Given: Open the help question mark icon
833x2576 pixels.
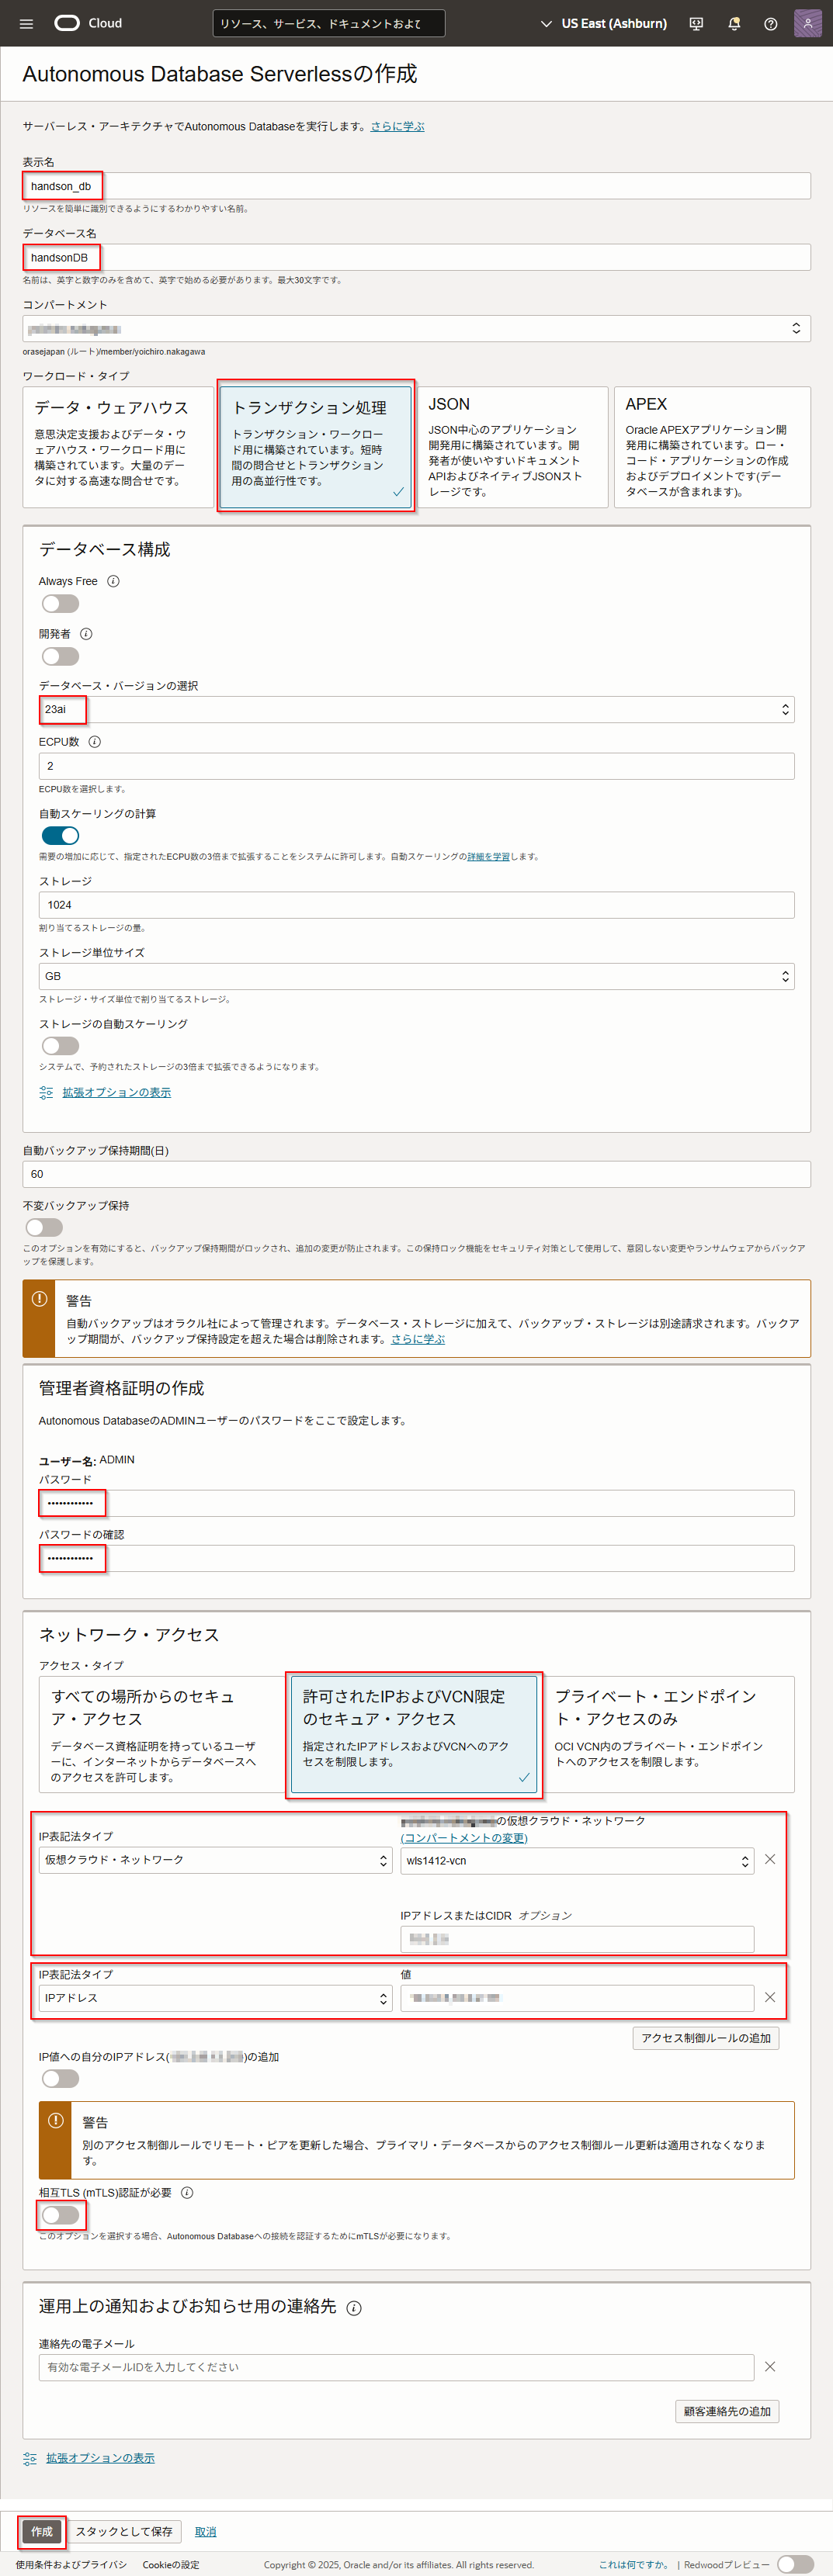Looking at the screenshot, I should pos(770,23).
